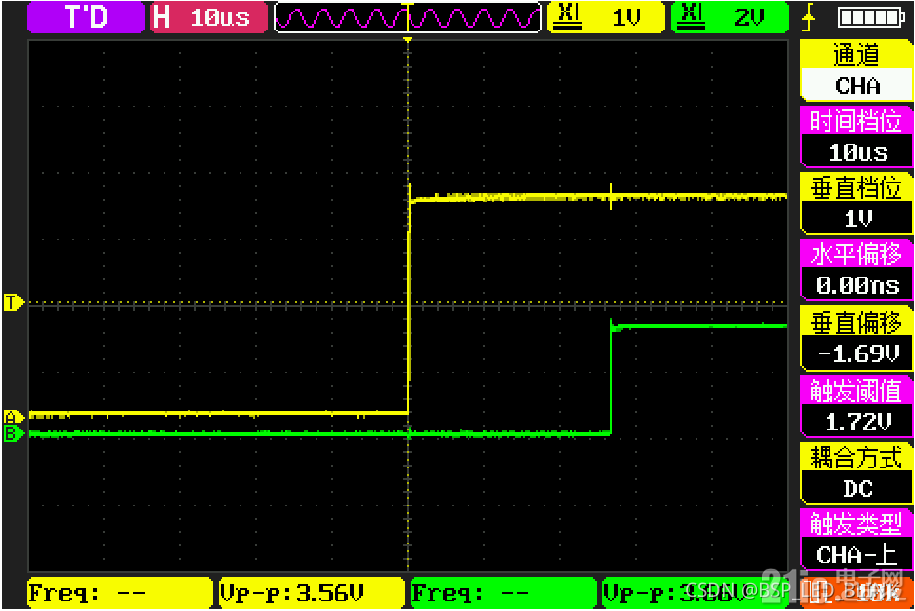Click the 1.72V trigger threshold value

tap(856, 421)
